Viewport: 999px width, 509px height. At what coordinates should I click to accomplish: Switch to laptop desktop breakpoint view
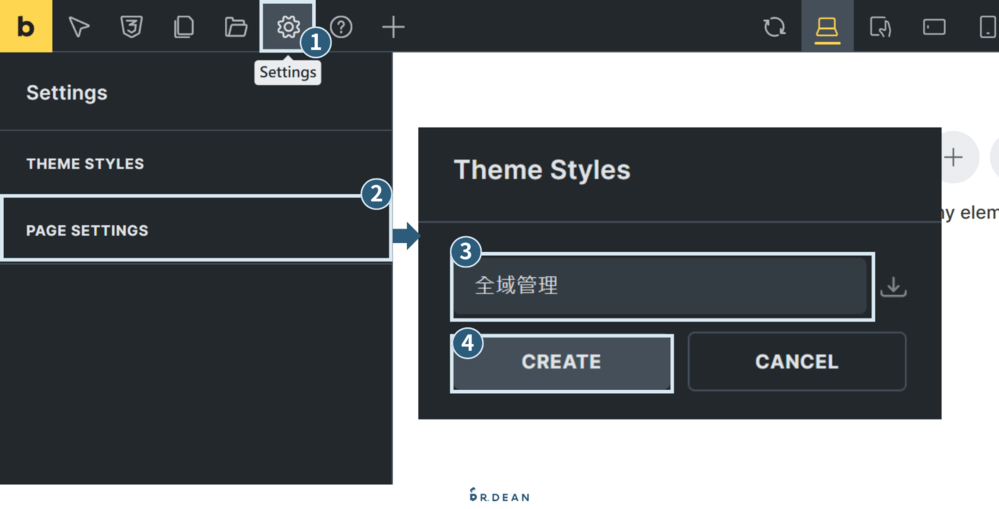point(827,27)
